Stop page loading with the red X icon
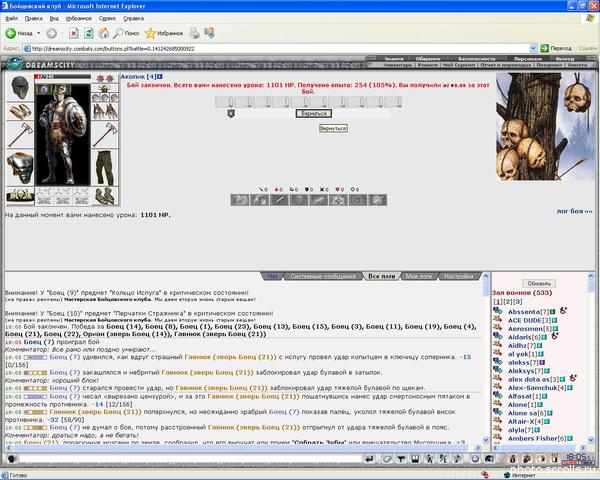The image size is (600, 480). (74, 34)
